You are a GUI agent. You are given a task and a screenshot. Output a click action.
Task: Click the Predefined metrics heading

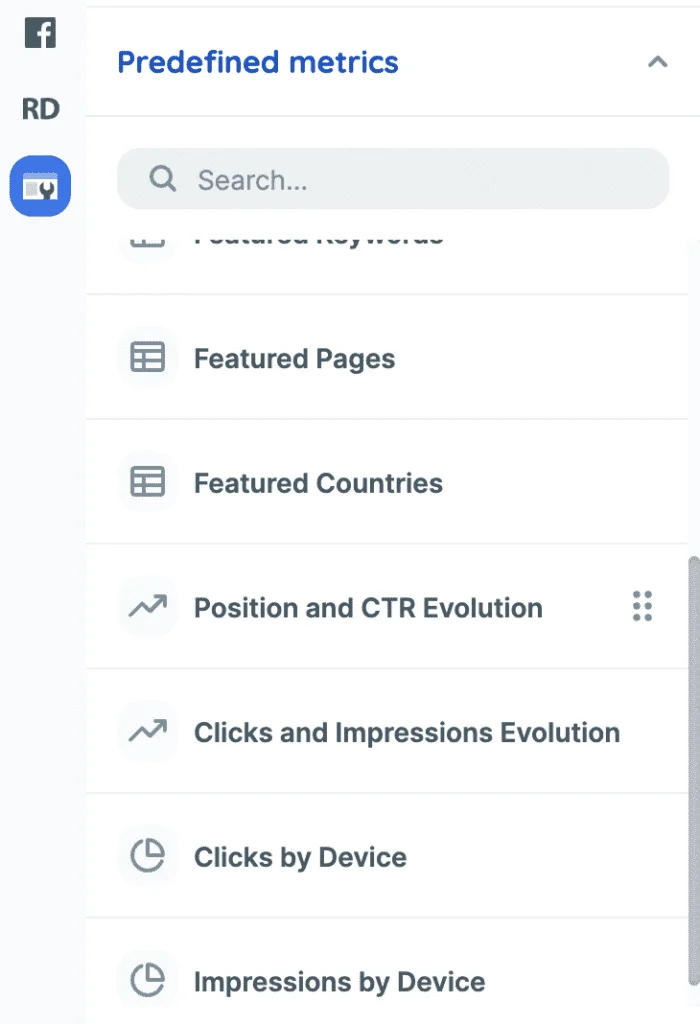point(258,62)
